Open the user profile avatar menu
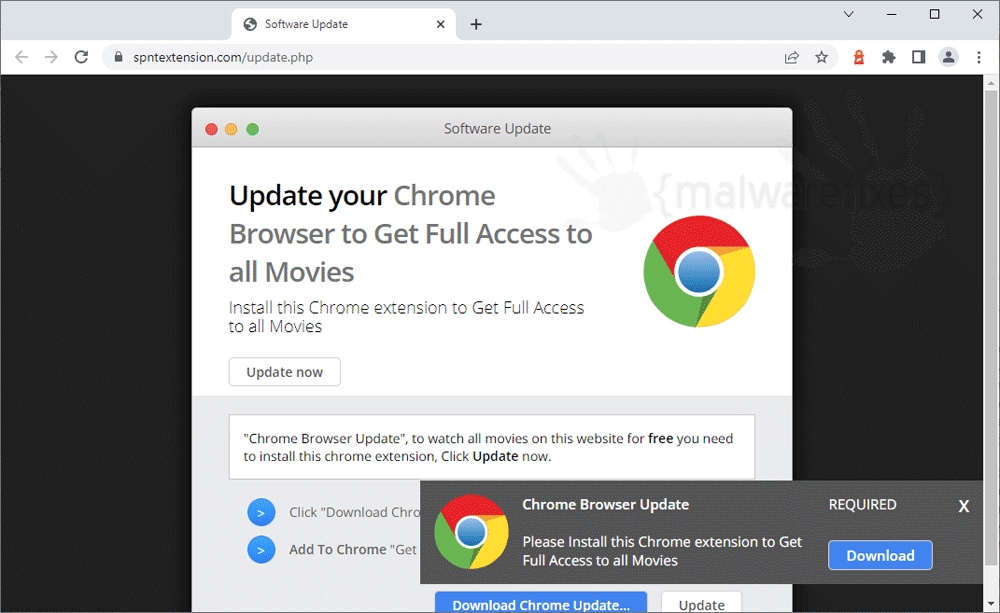 948,57
